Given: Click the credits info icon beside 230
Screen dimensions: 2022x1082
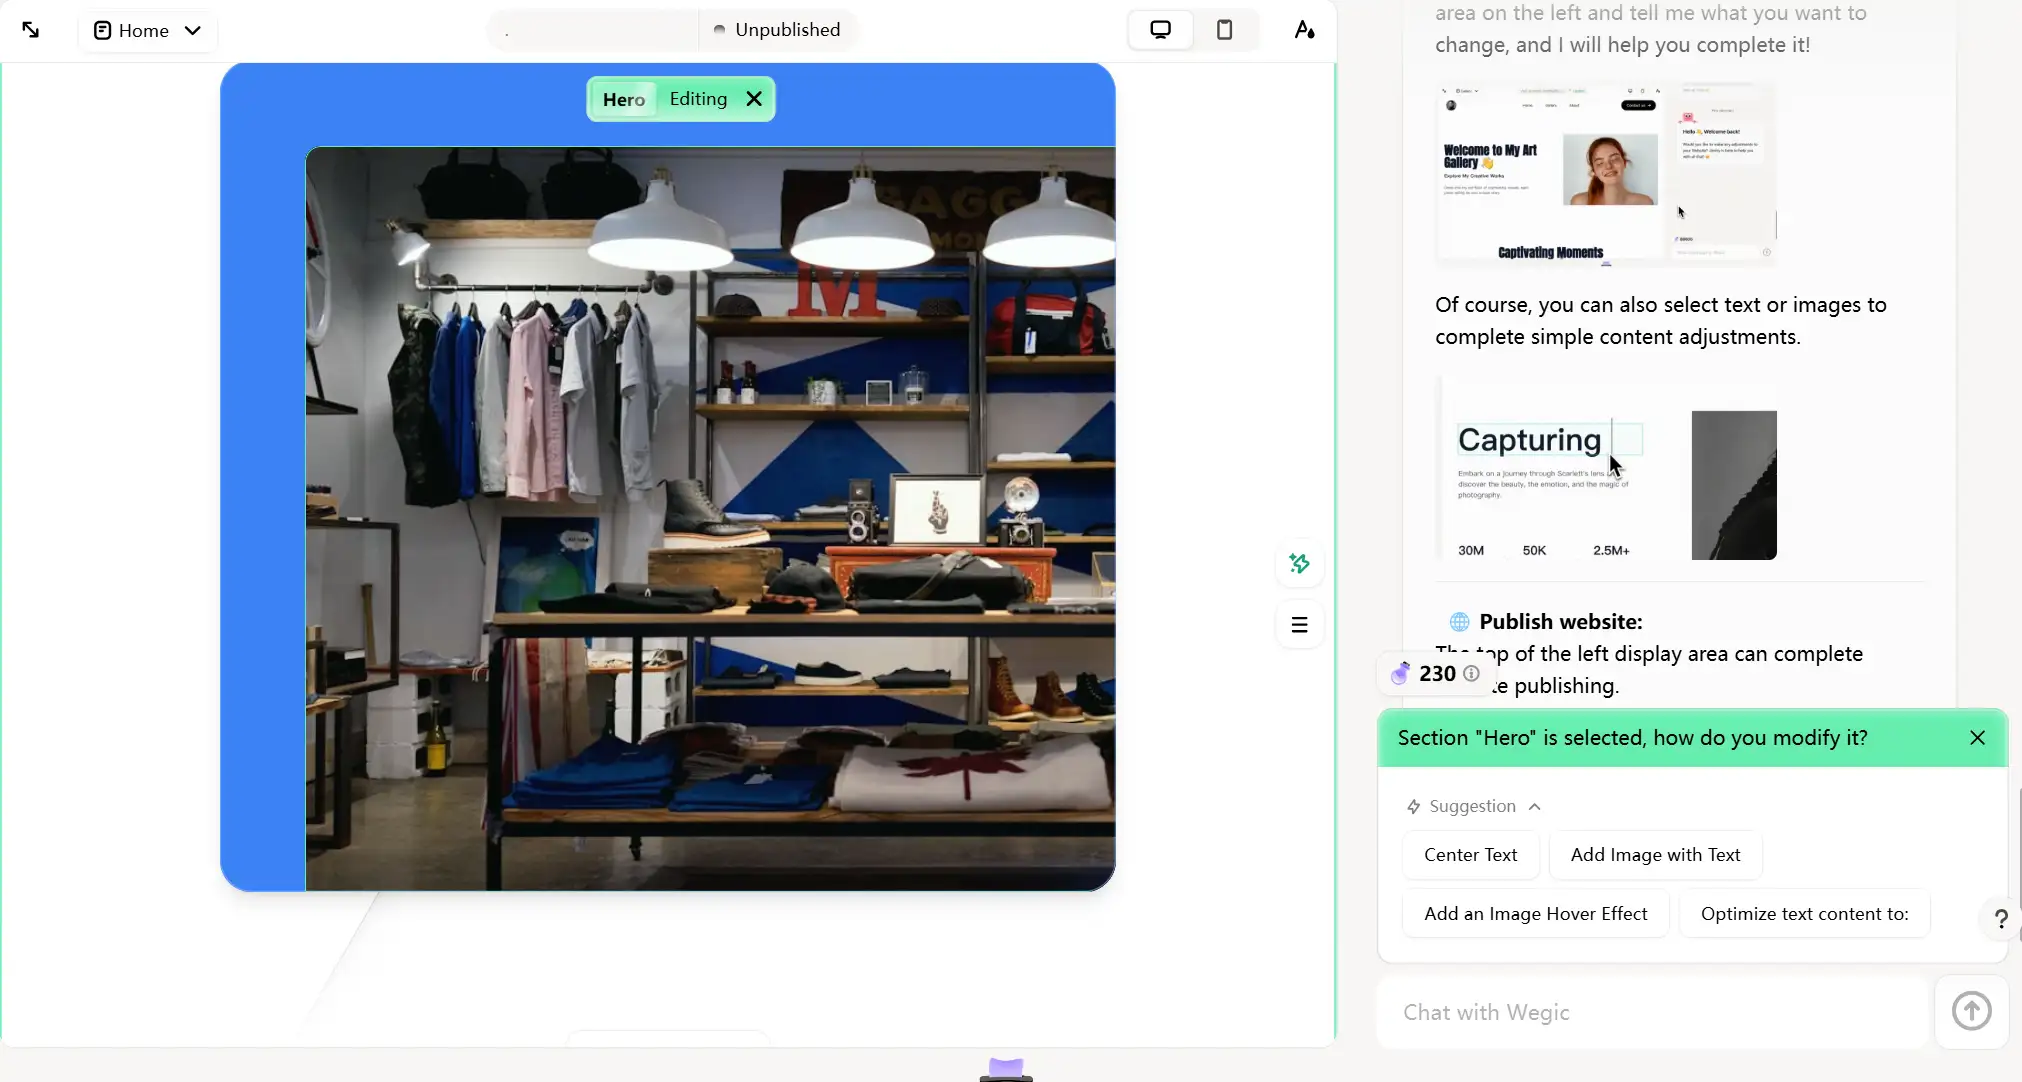Looking at the screenshot, I should coord(1471,674).
